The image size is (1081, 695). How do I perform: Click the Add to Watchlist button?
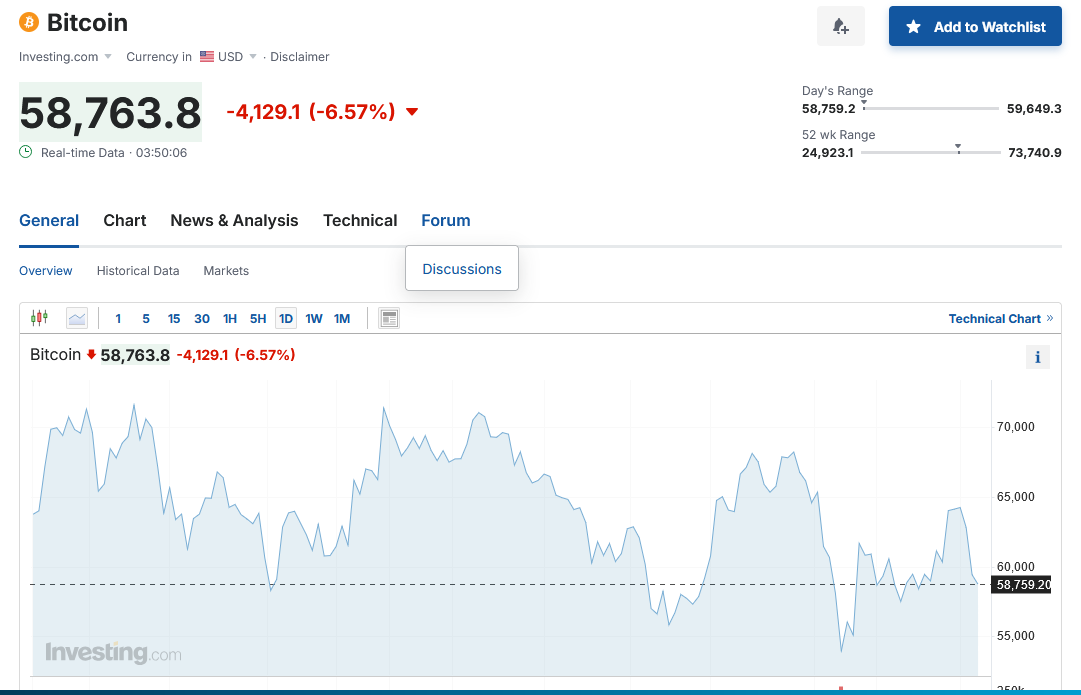click(x=975, y=26)
